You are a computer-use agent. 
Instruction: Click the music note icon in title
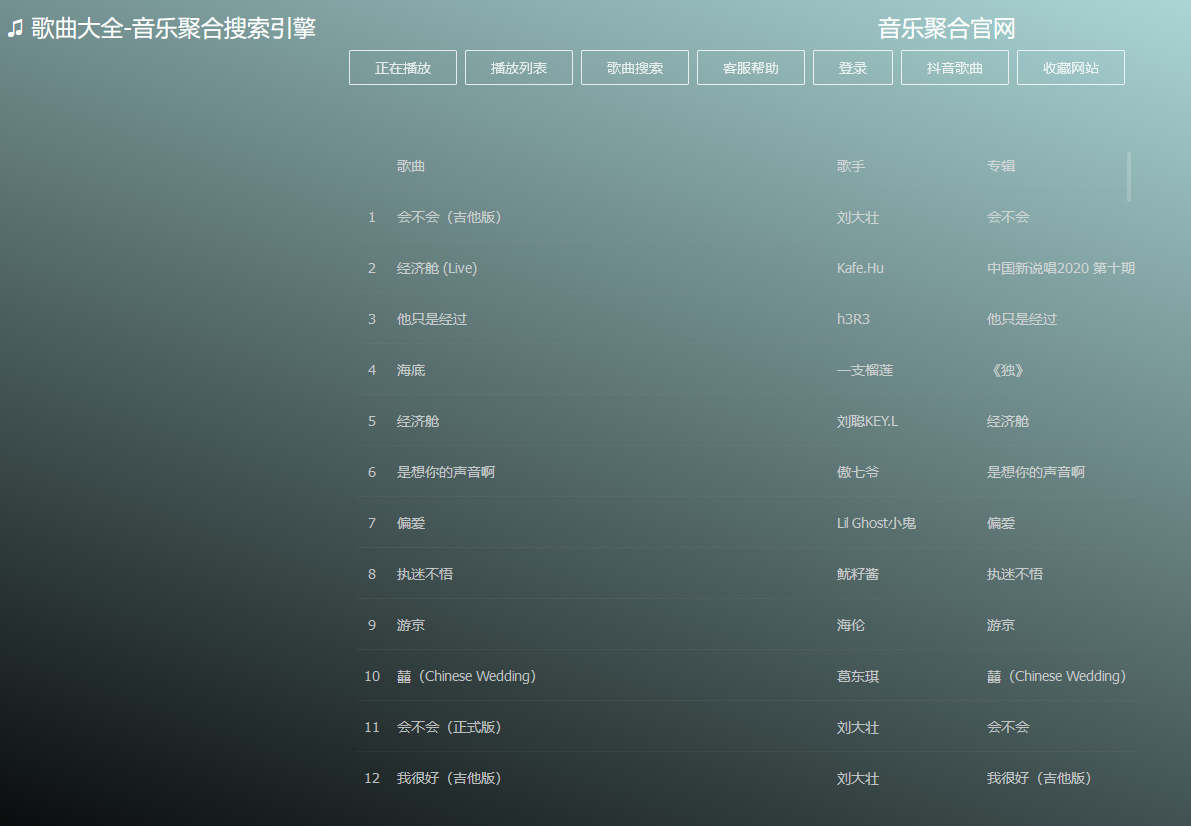point(15,29)
